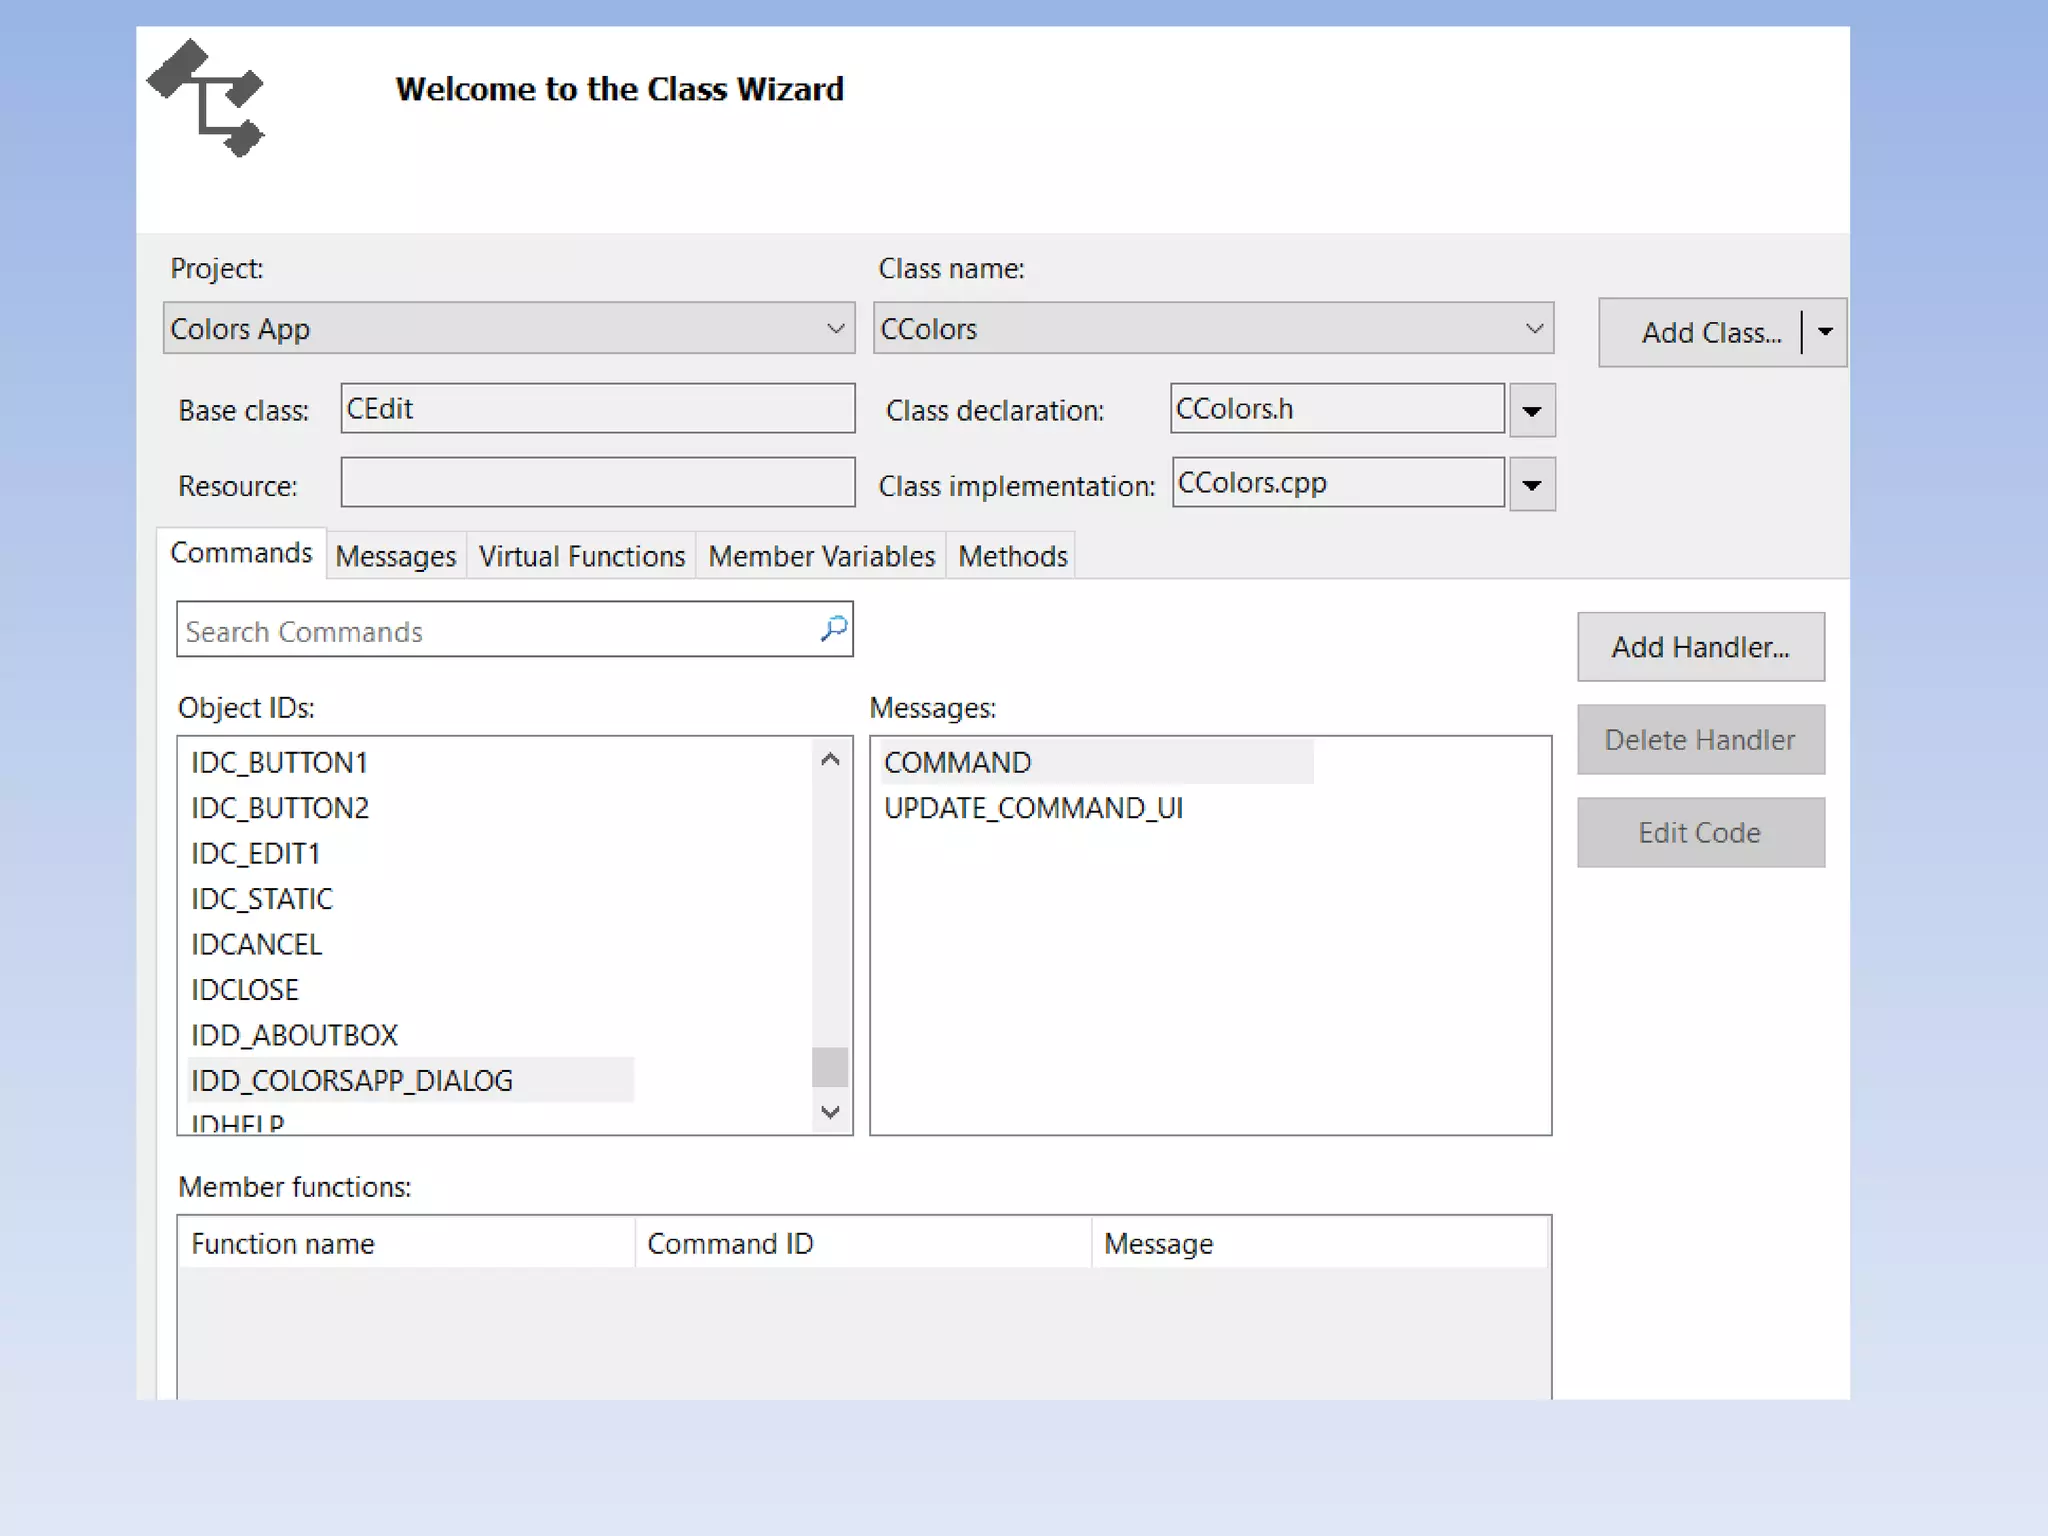This screenshot has height=1536, width=2048.
Task: Select IDC_BUTTON1 in Object IDs list
Action: [279, 763]
